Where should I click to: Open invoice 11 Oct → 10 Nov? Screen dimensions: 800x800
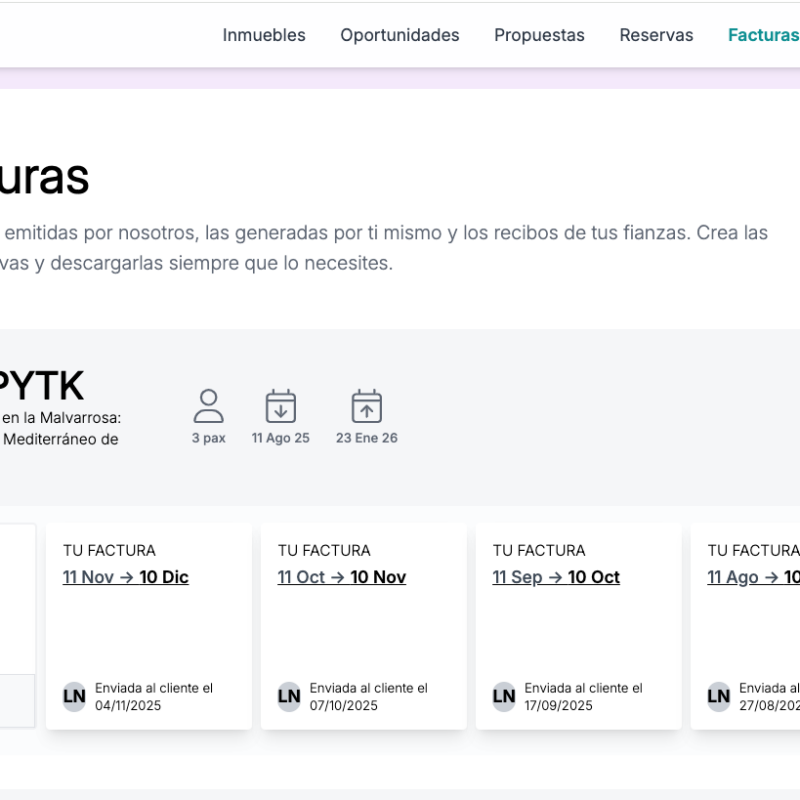tap(341, 577)
